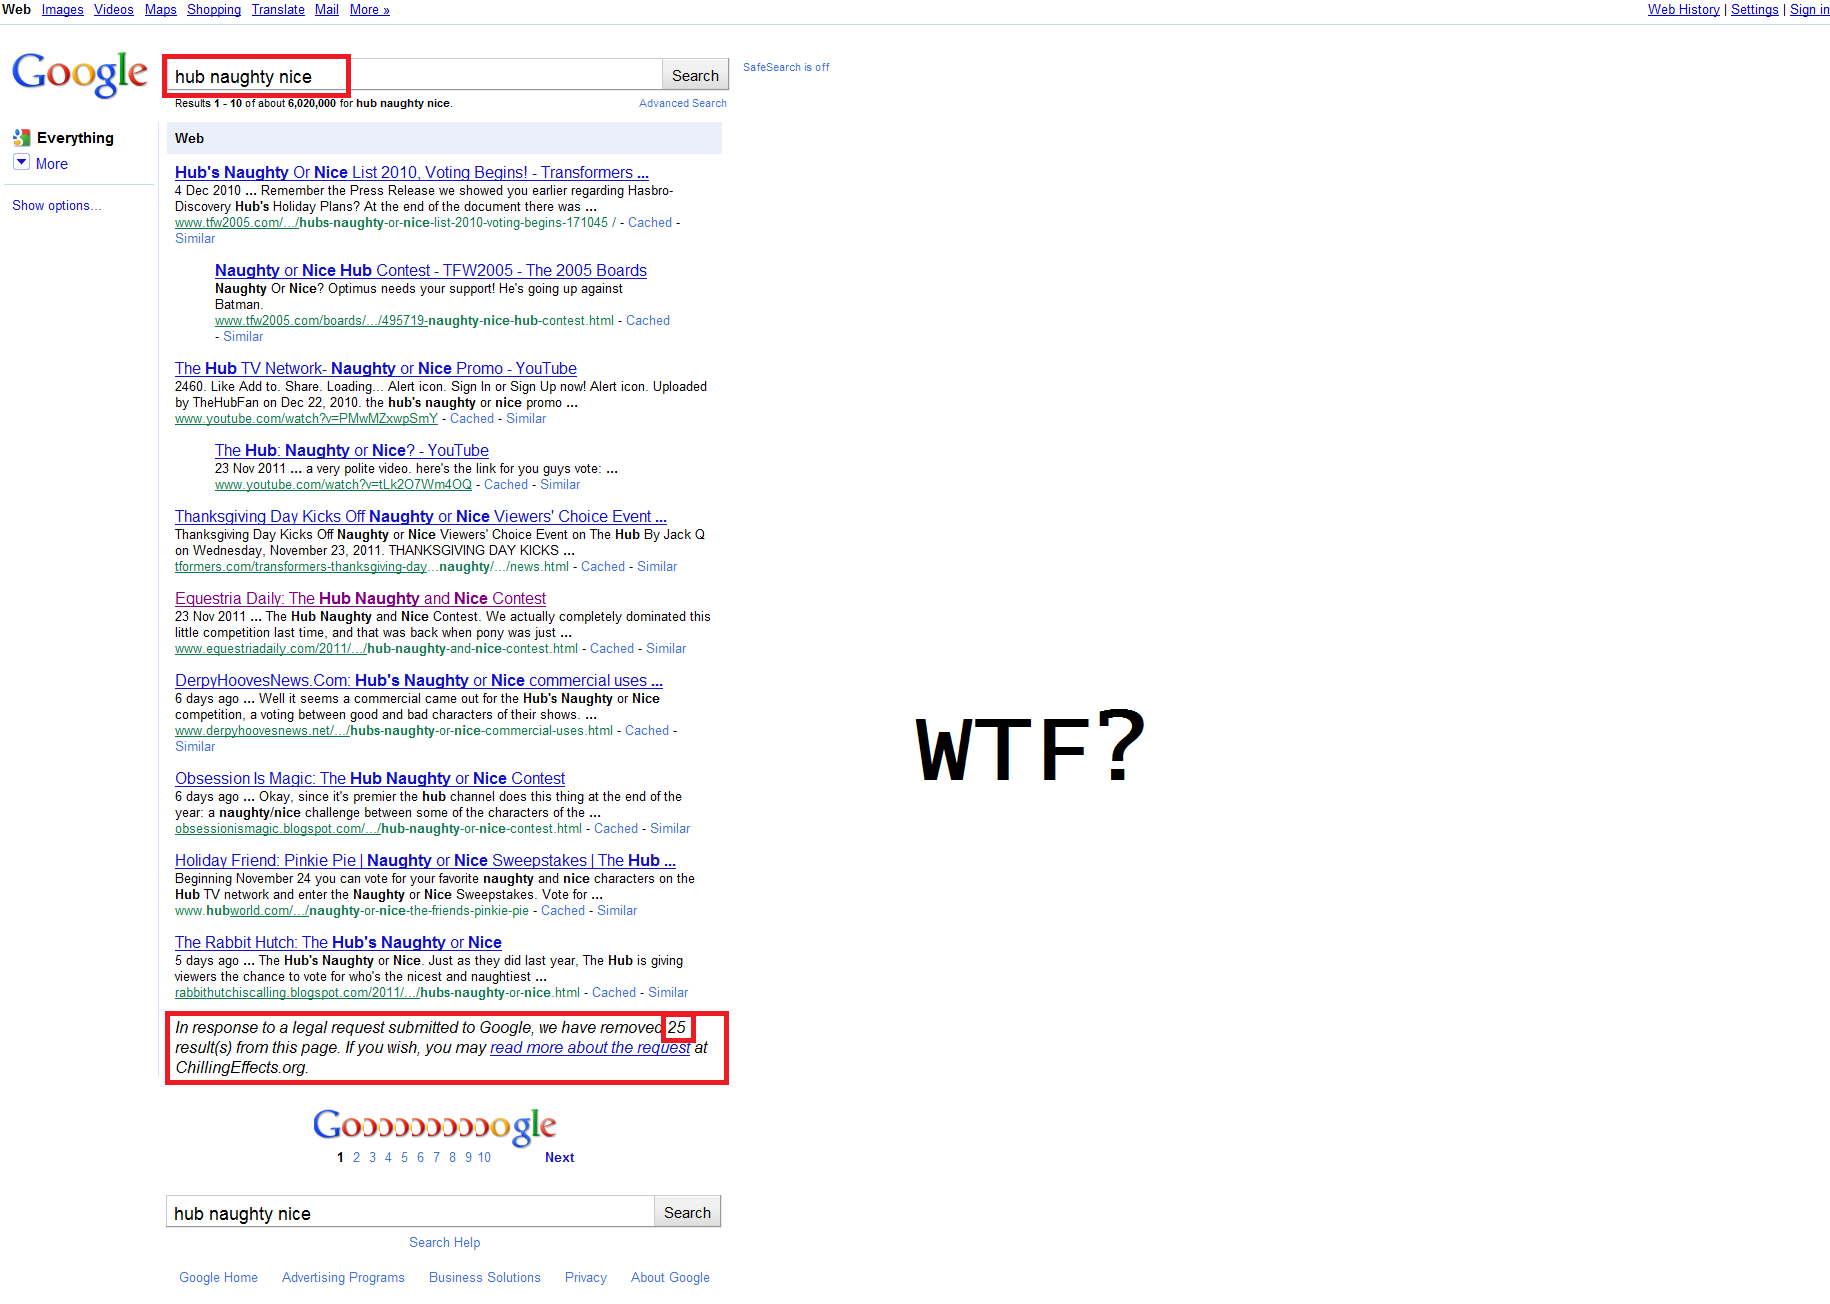Open Advertising Programs footer link

[x=343, y=1278]
